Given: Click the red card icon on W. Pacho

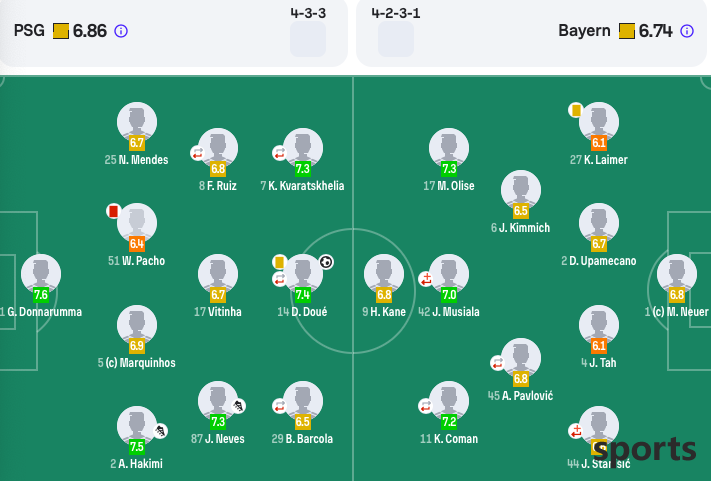Looking at the screenshot, I should click(x=113, y=211).
